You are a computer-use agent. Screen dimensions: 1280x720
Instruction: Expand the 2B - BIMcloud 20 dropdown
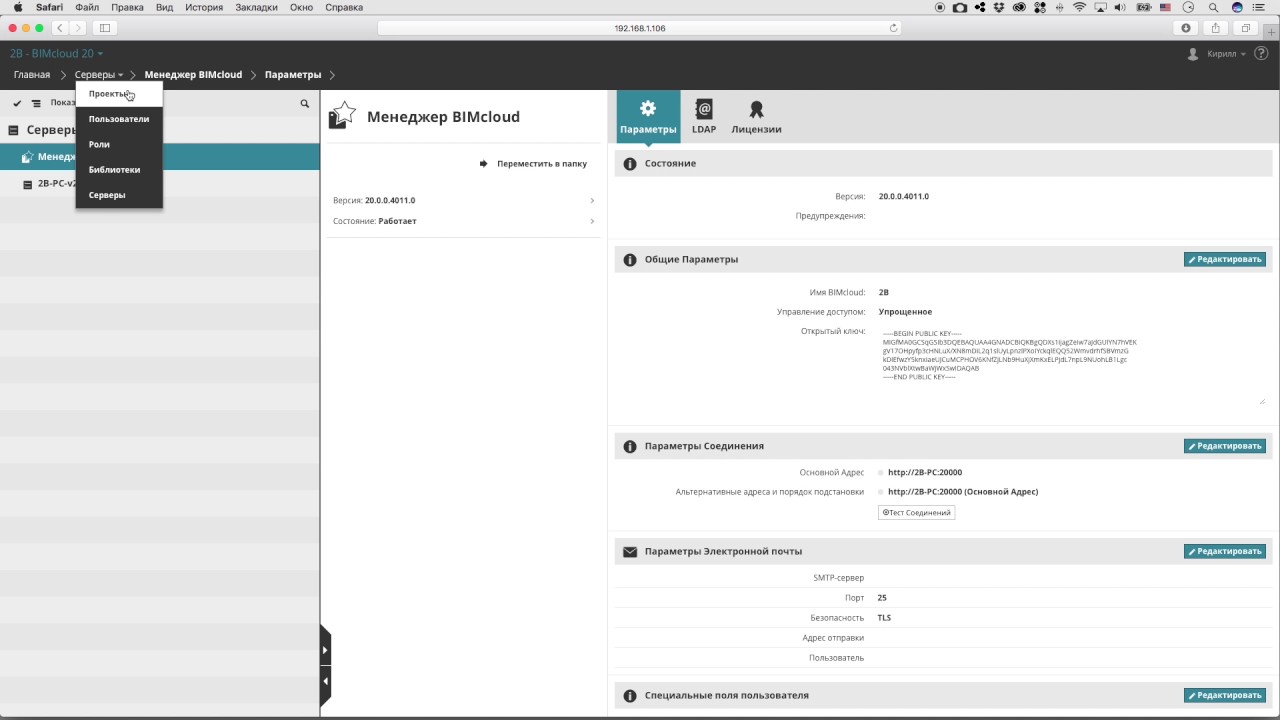point(56,54)
